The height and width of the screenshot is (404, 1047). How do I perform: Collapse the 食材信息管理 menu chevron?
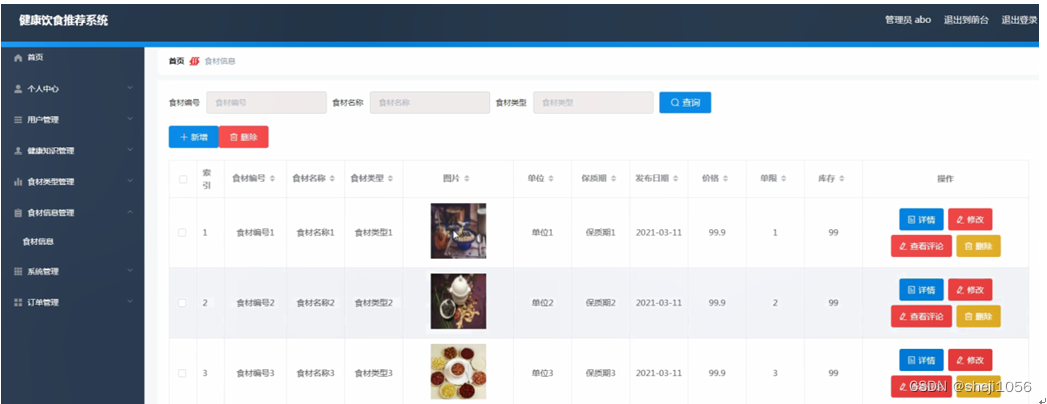tap(130, 212)
